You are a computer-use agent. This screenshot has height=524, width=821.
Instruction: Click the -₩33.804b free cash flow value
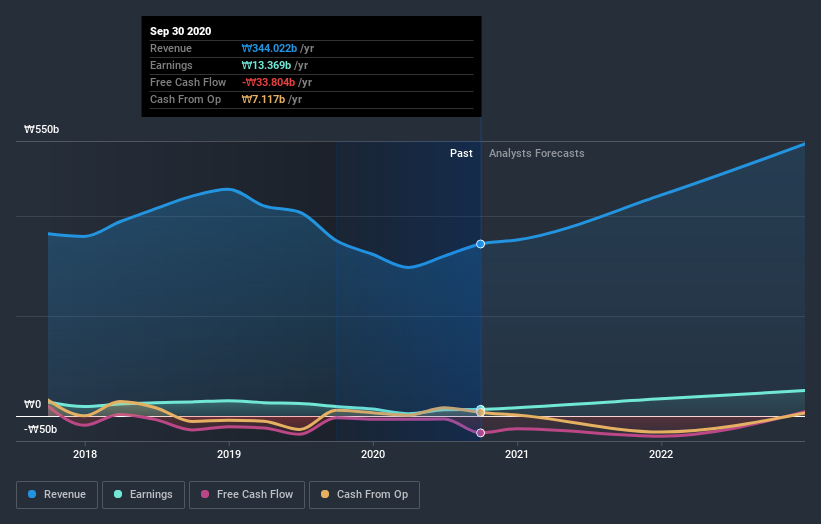point(268,82)
